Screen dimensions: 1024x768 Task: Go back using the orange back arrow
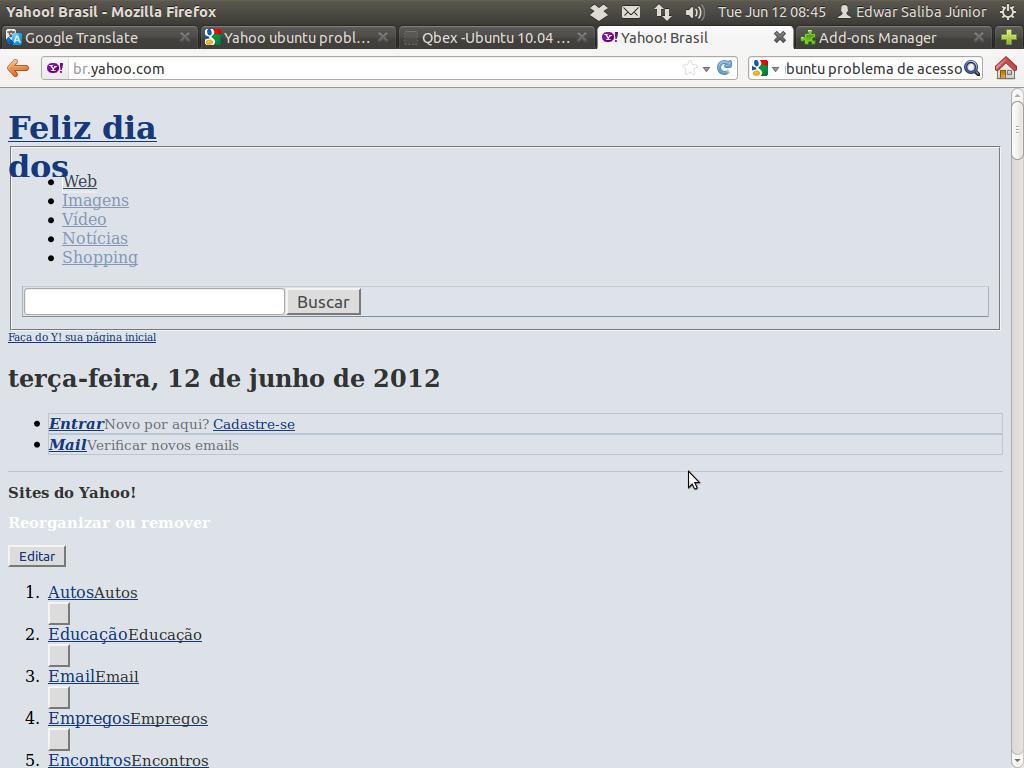[x=18, y=68]
